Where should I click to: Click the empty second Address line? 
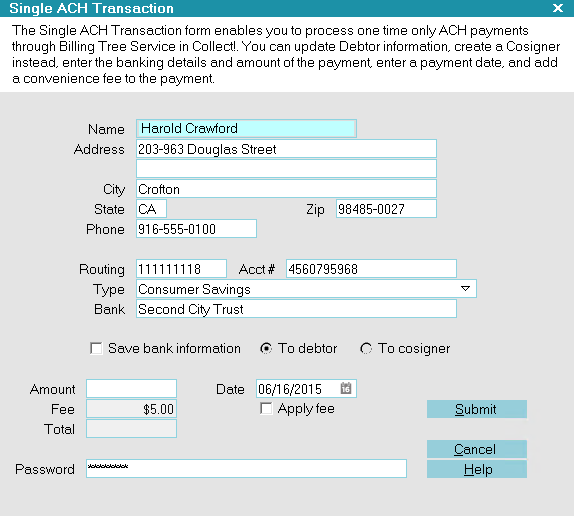pyautogui.click(x=286, y=169)
